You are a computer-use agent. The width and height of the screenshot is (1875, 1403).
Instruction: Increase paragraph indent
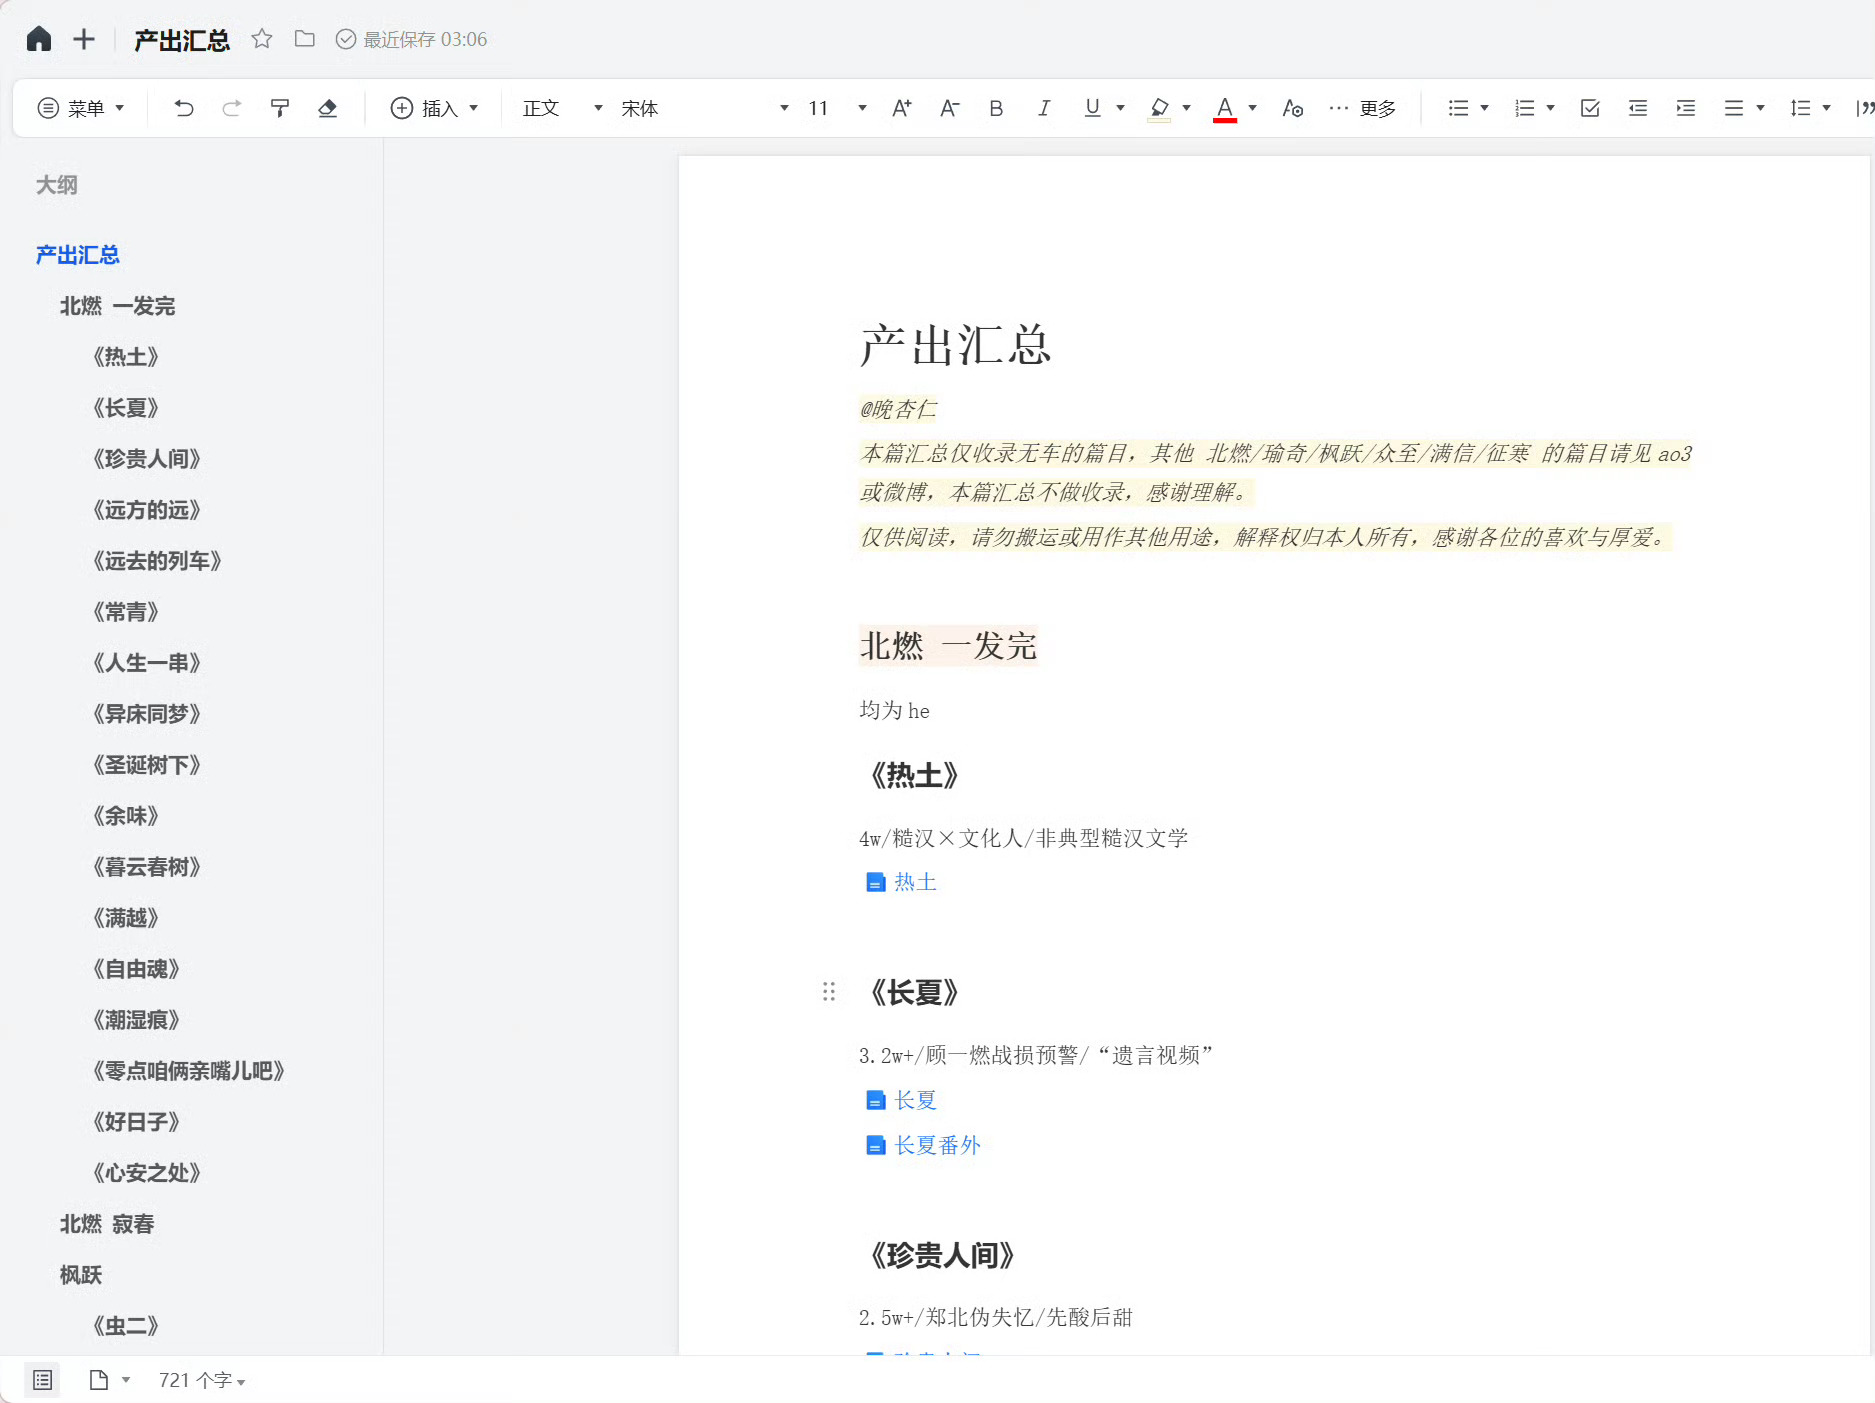click(x=1686, y=108)
